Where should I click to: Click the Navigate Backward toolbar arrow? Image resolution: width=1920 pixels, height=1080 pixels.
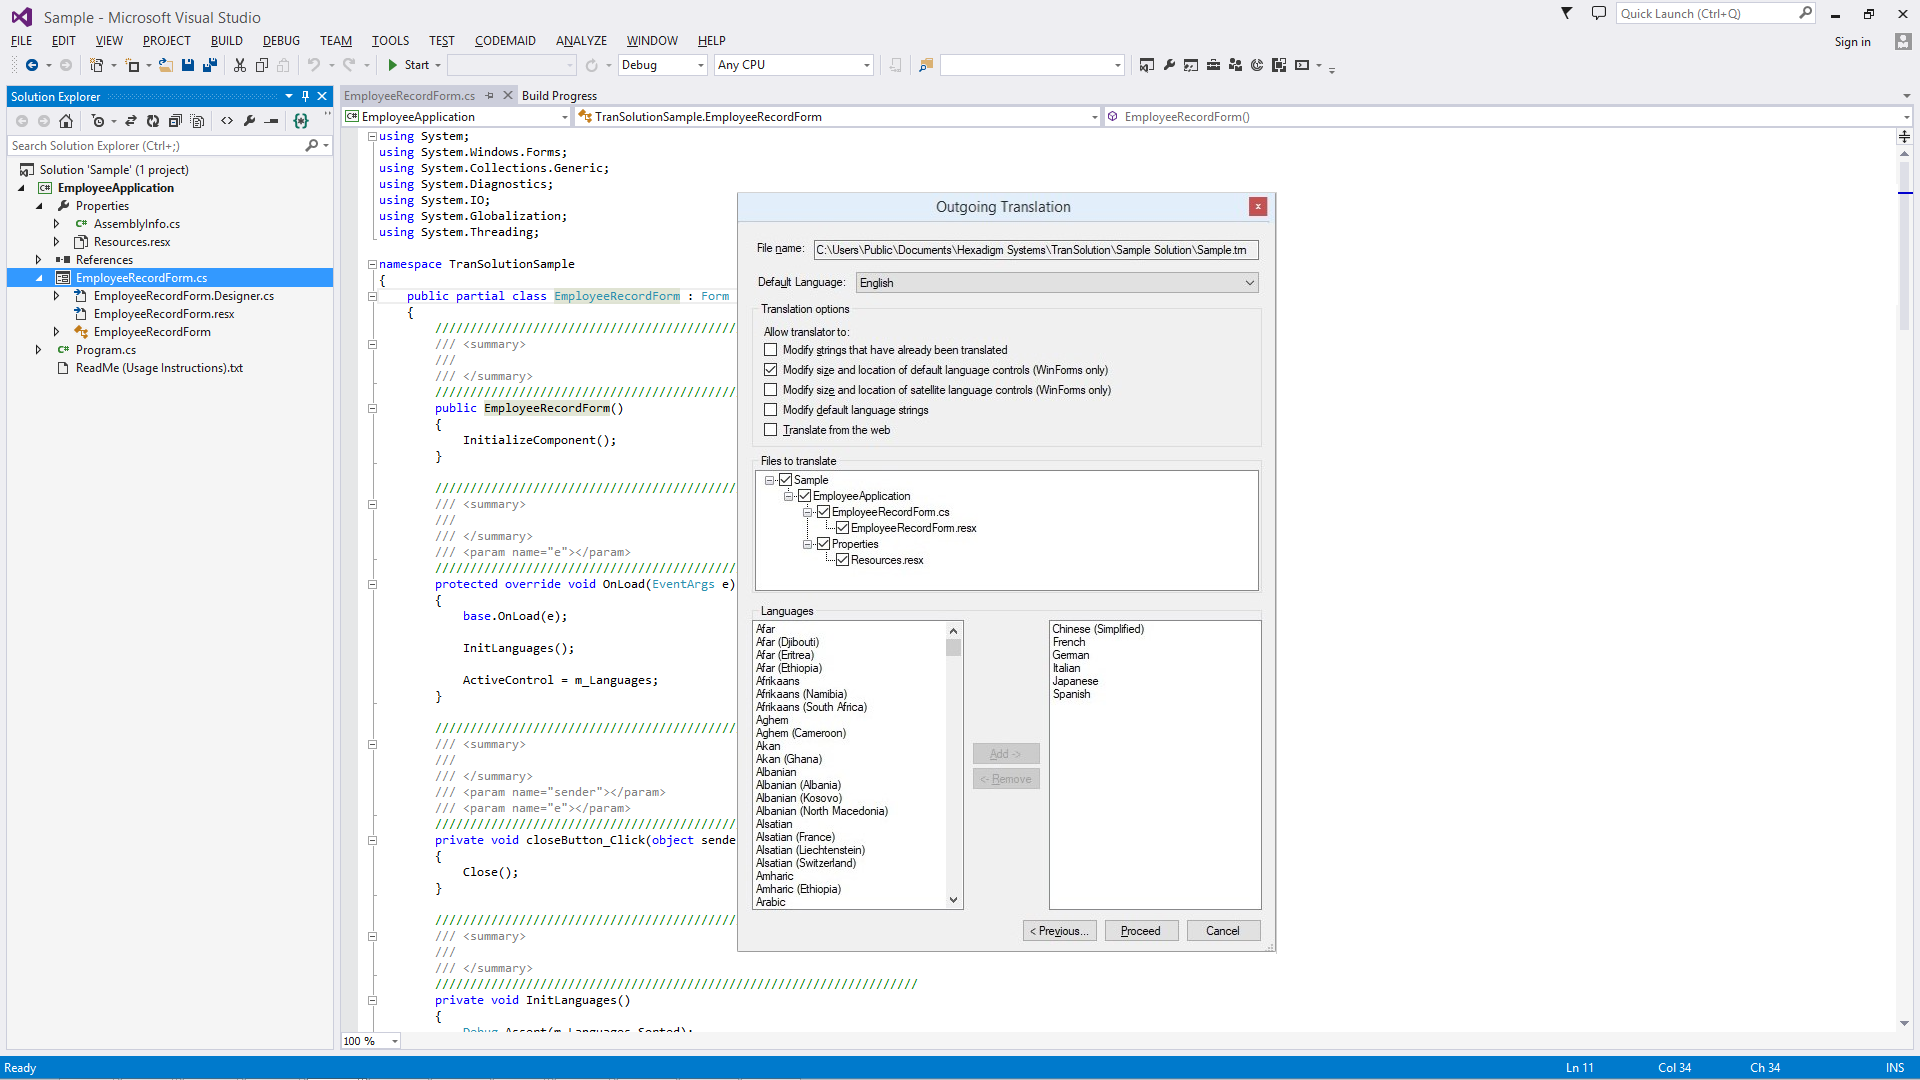click(x=32, y=65)
